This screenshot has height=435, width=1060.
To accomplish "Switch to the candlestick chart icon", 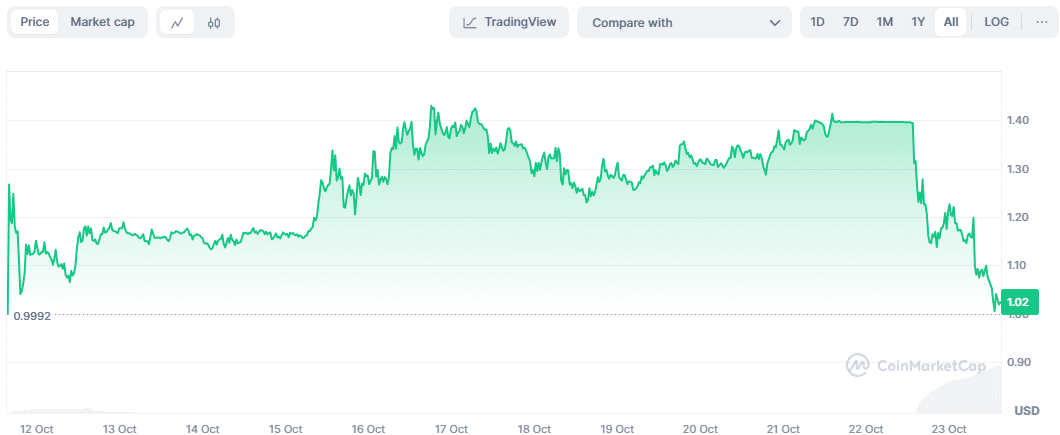I will point(214,22).
